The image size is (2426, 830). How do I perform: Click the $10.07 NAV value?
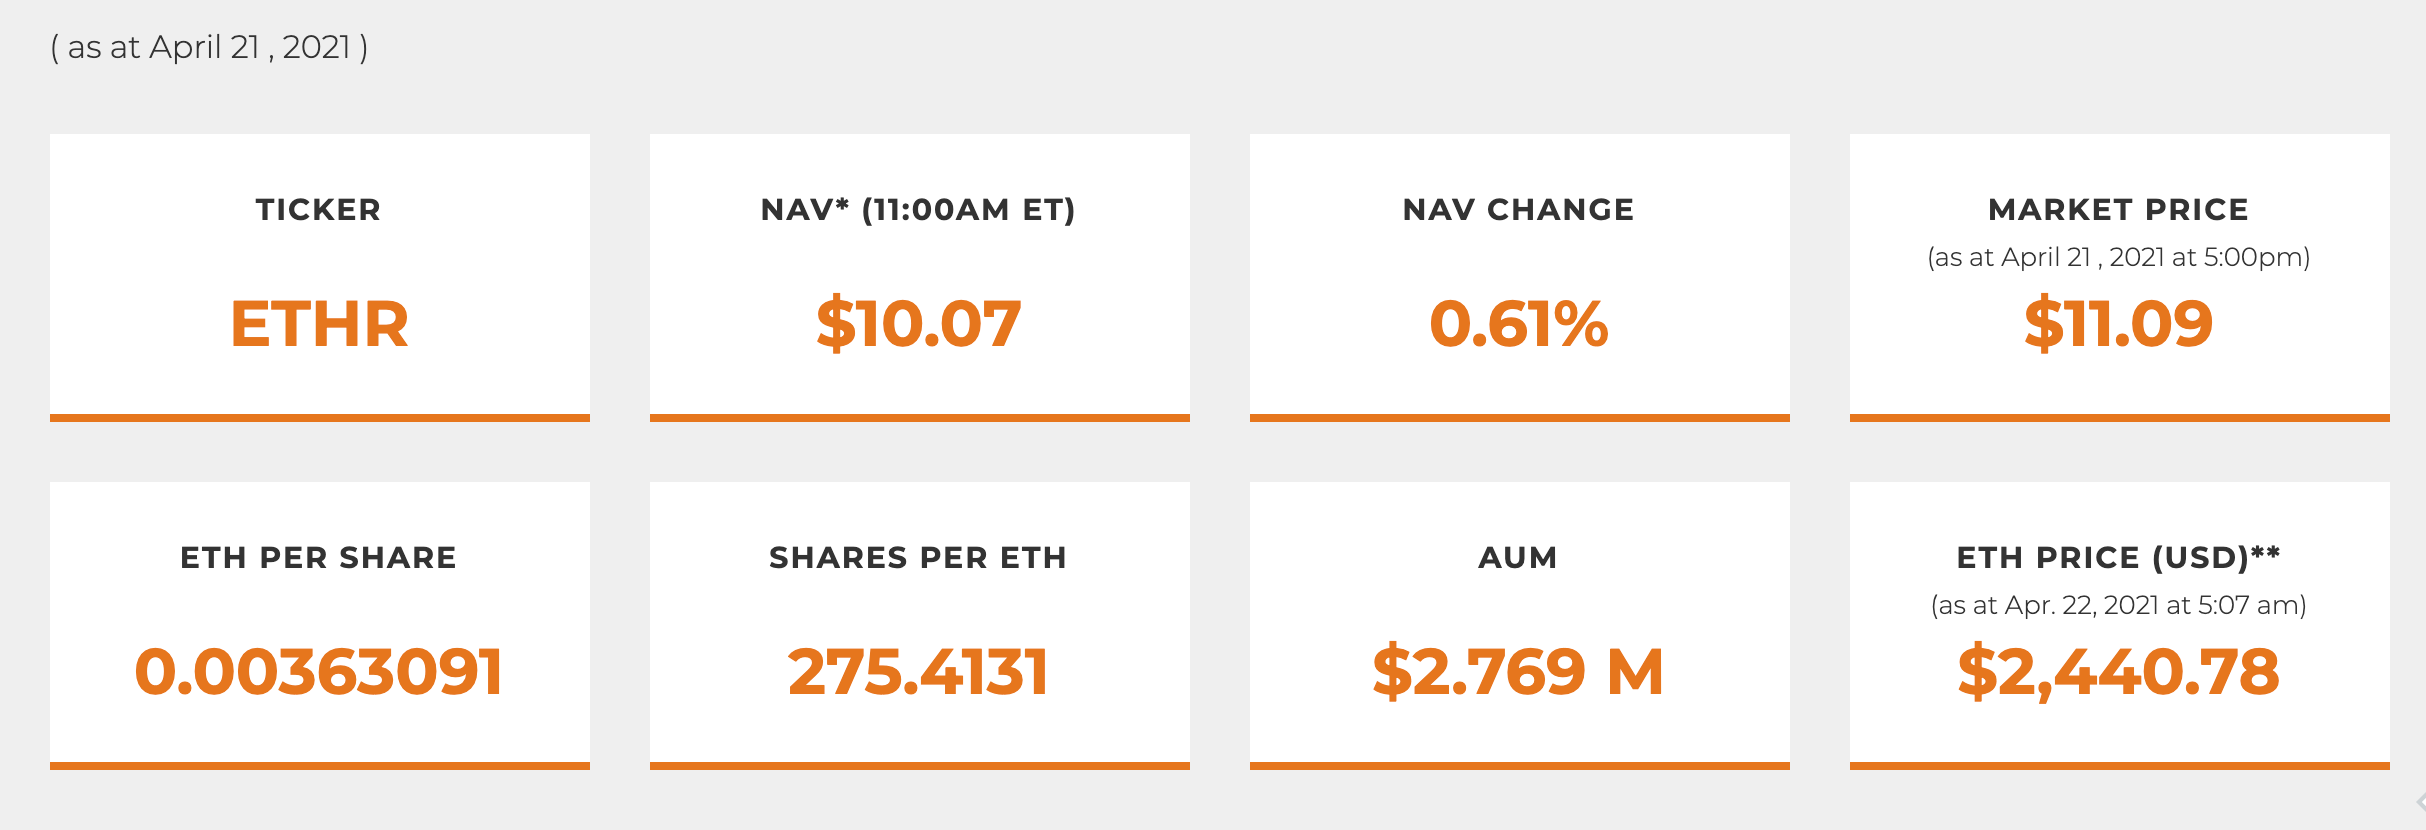(x=919, y=324)
